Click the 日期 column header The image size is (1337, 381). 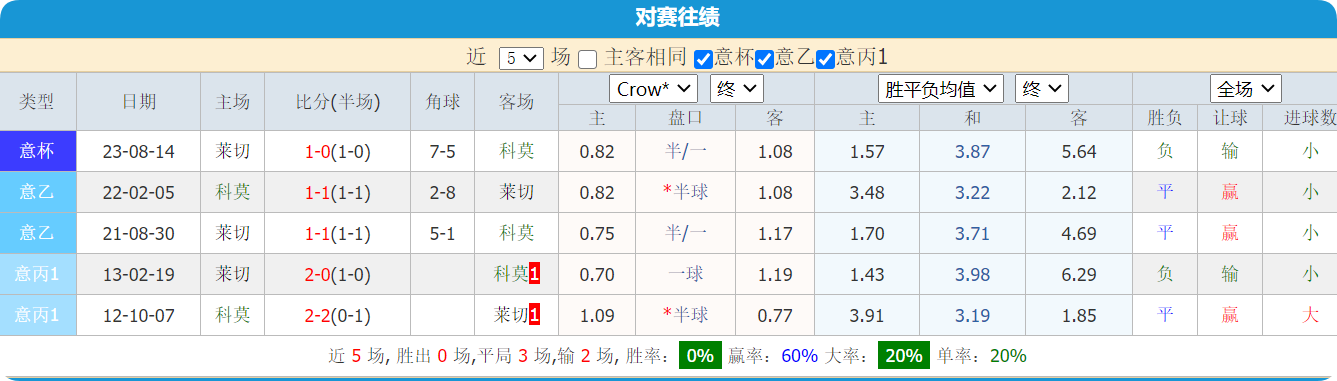coord(139,102)
